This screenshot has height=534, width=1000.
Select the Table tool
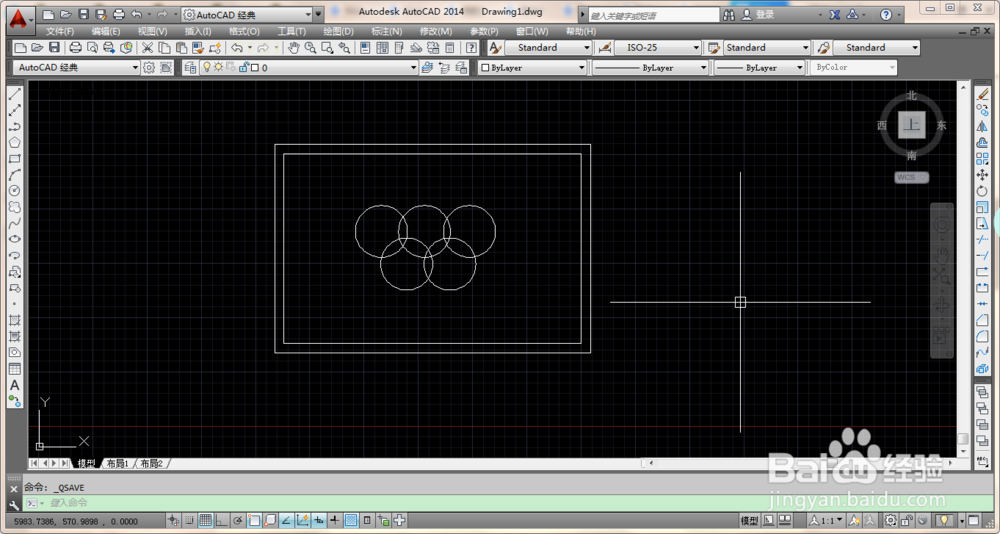coord(14,369)
